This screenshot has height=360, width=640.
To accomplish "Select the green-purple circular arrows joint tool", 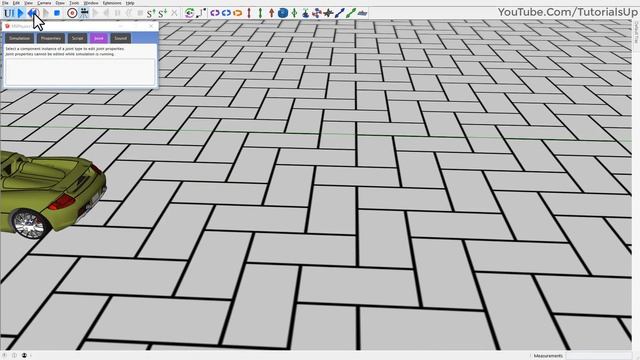I will pos(189,13).
